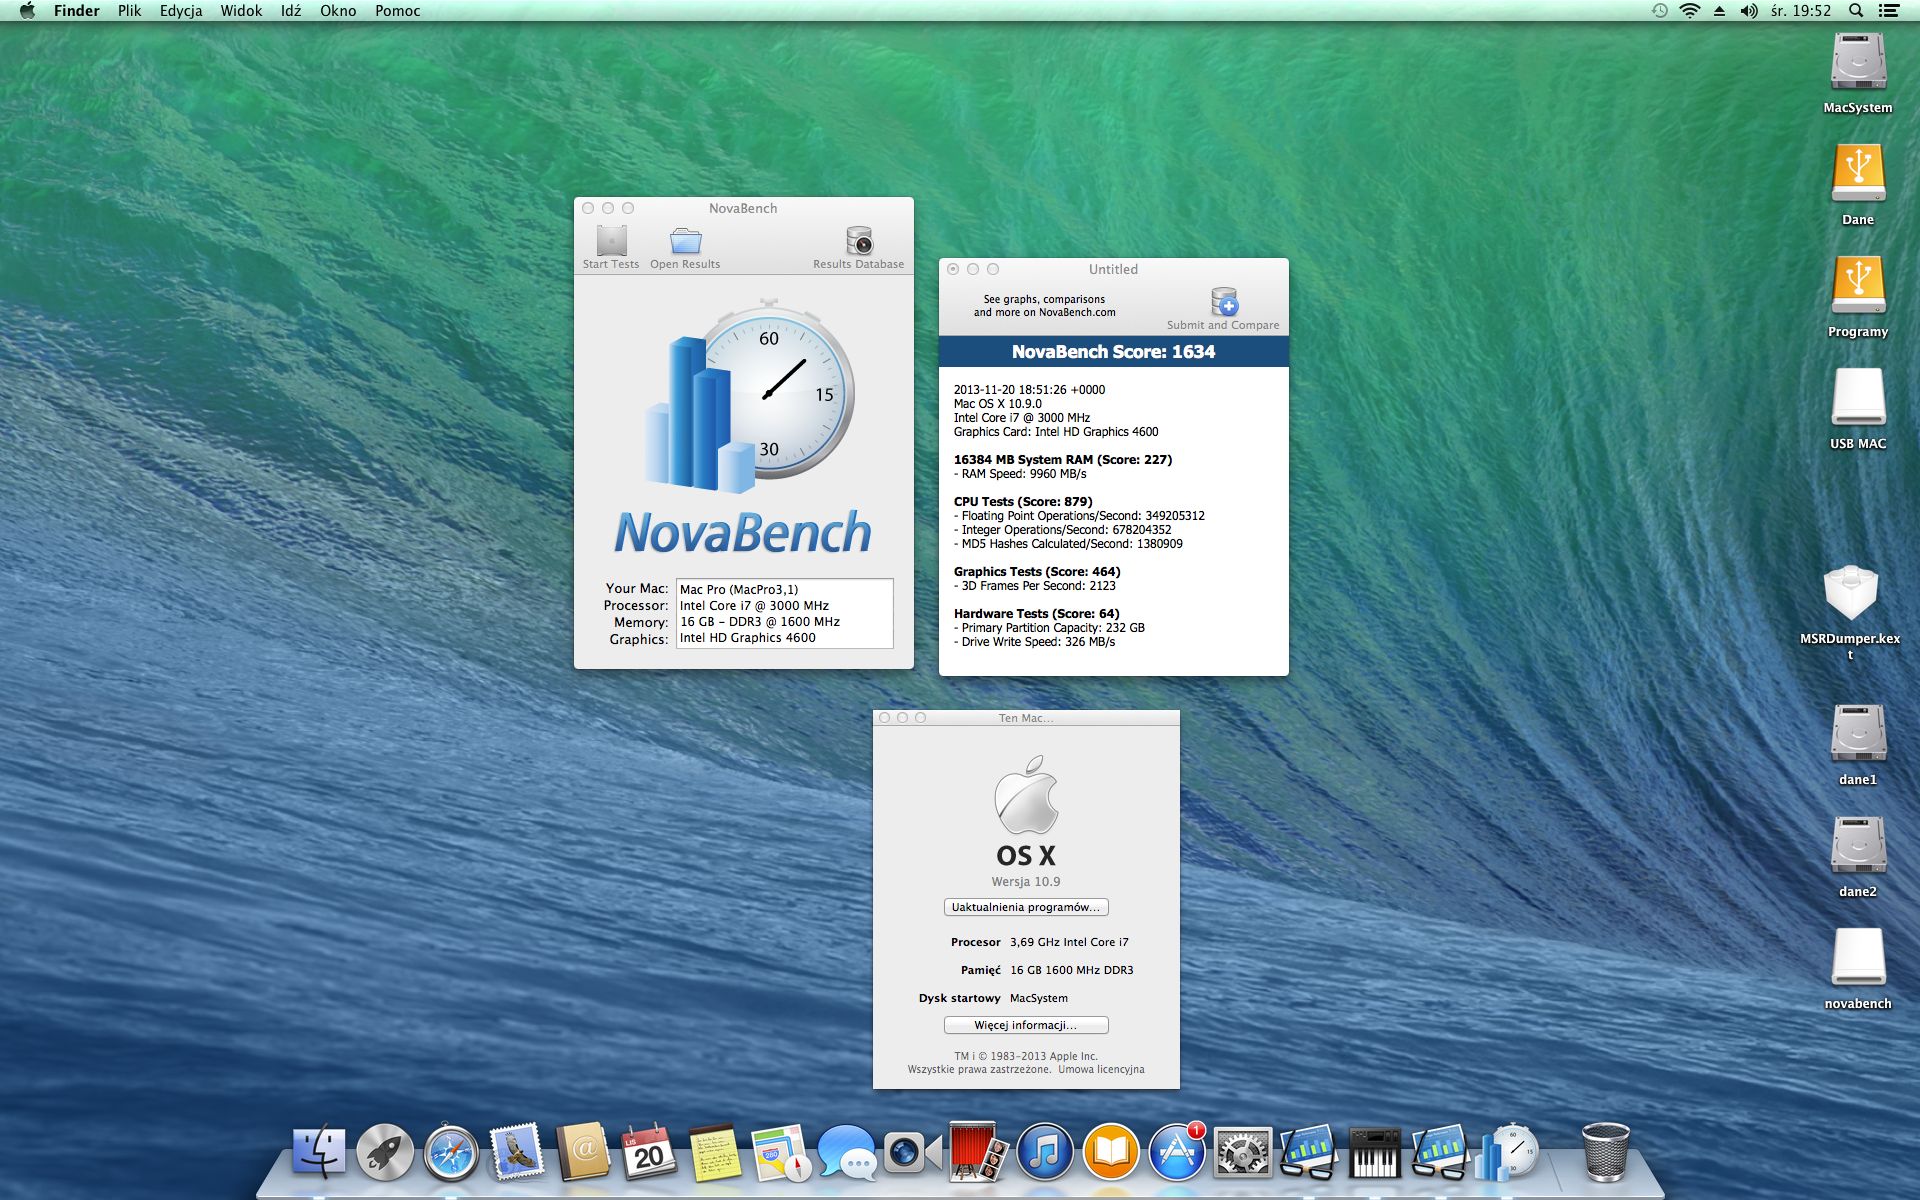Select the dane2 drive icon

coord(1858,846)
